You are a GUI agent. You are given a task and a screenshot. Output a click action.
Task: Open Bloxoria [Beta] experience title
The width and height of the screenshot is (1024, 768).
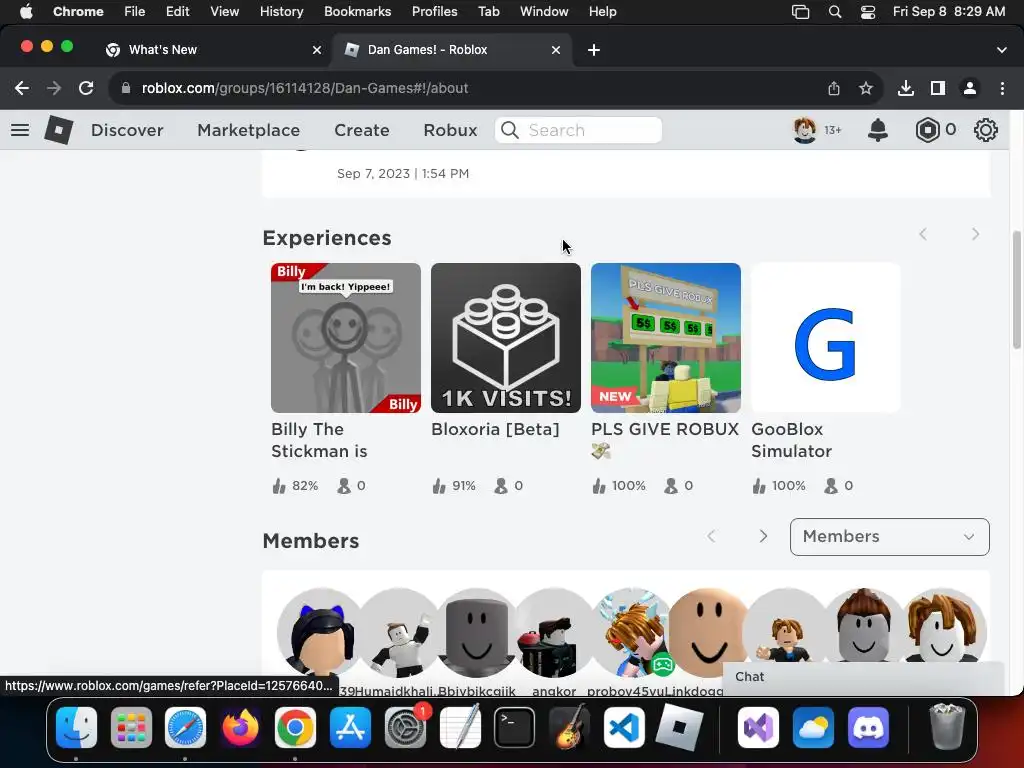pos(495,429)
